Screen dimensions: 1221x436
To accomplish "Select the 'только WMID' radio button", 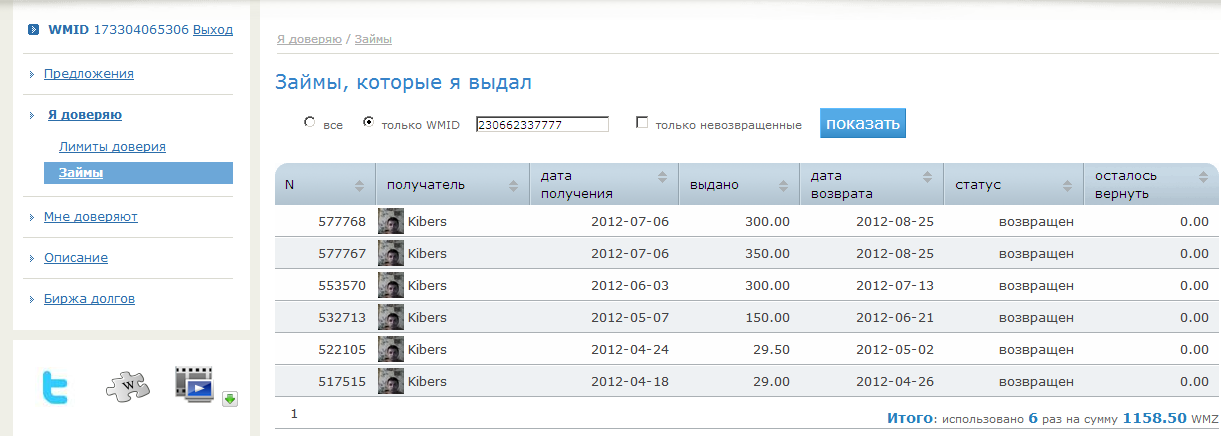I will [x=368, y=123].
